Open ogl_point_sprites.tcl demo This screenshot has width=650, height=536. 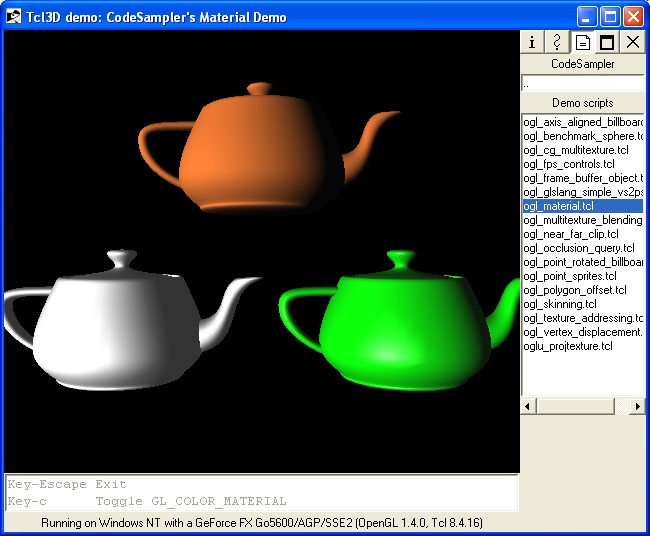583,276
